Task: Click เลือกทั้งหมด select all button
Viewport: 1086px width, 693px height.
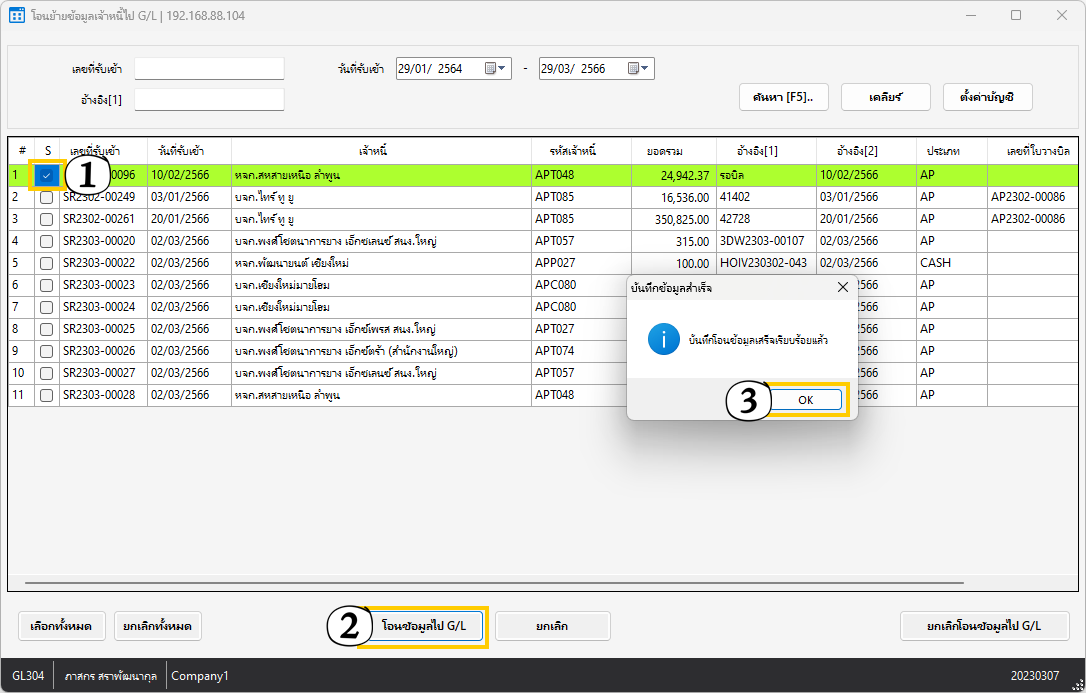Action: point(61,626)
